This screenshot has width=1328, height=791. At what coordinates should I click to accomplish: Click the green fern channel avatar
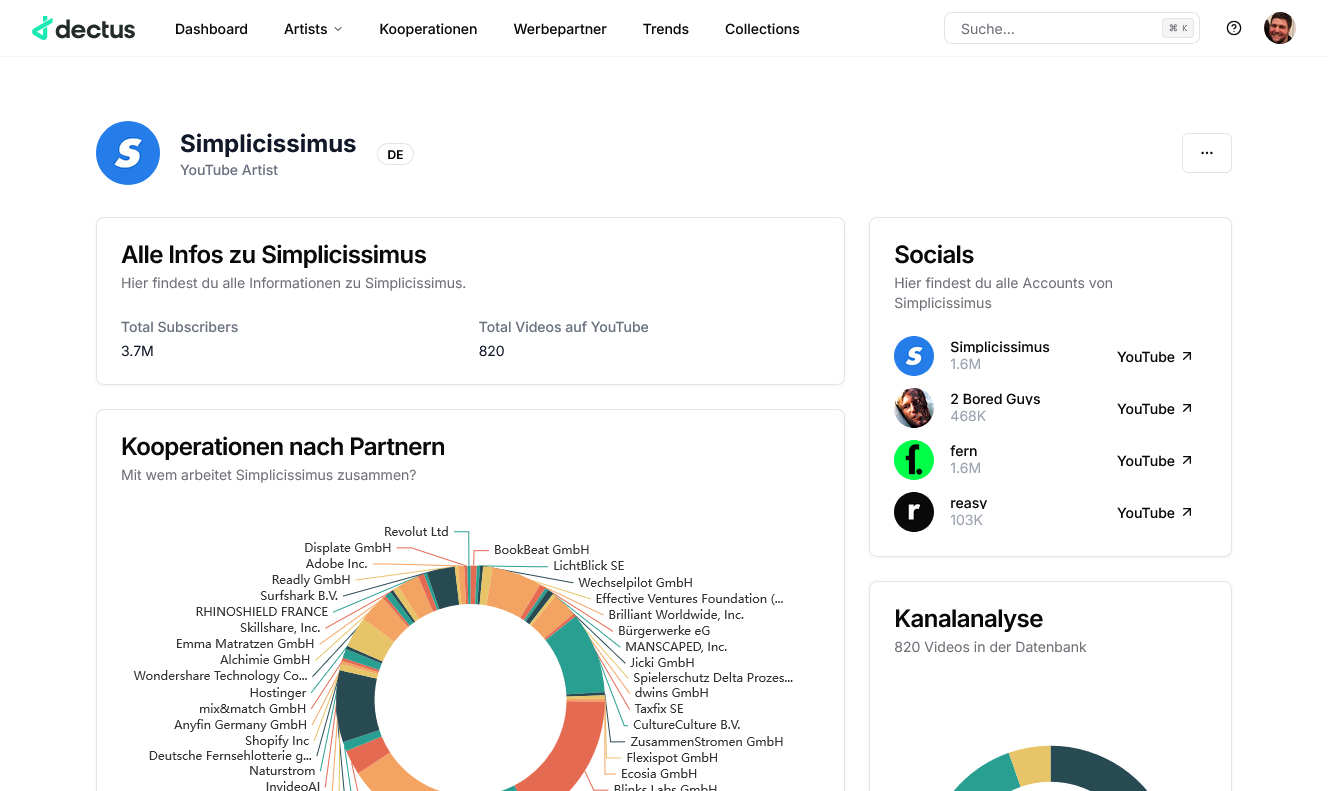[x=913, y=460]
